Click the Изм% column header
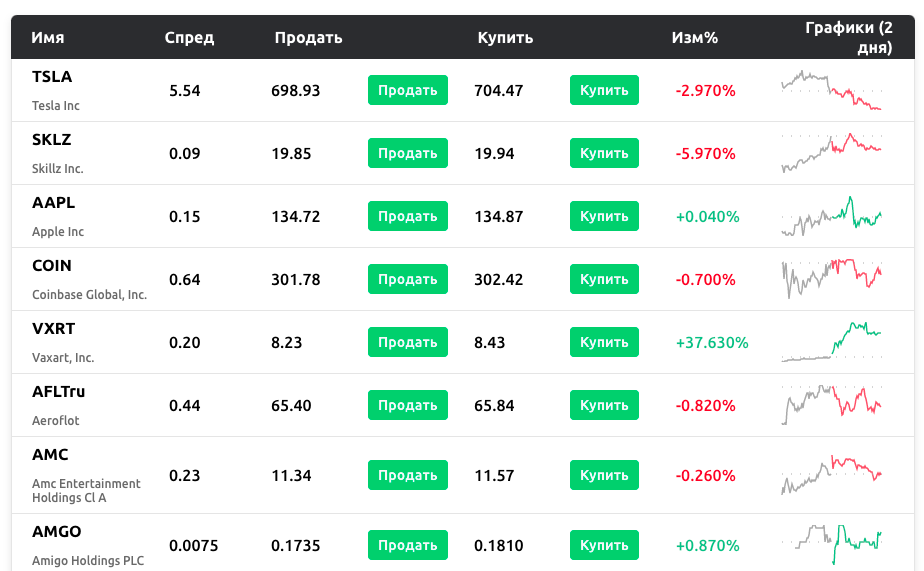The height and width of the screenshot is (571, 924). click(694, 38)
